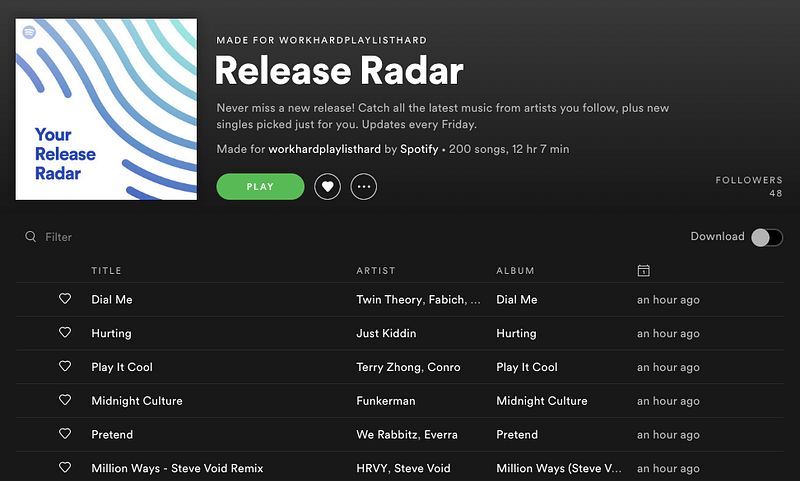800x481 pixels.
Task: Sort by the date added calendar icon
Action: click(x=643, y=270)
